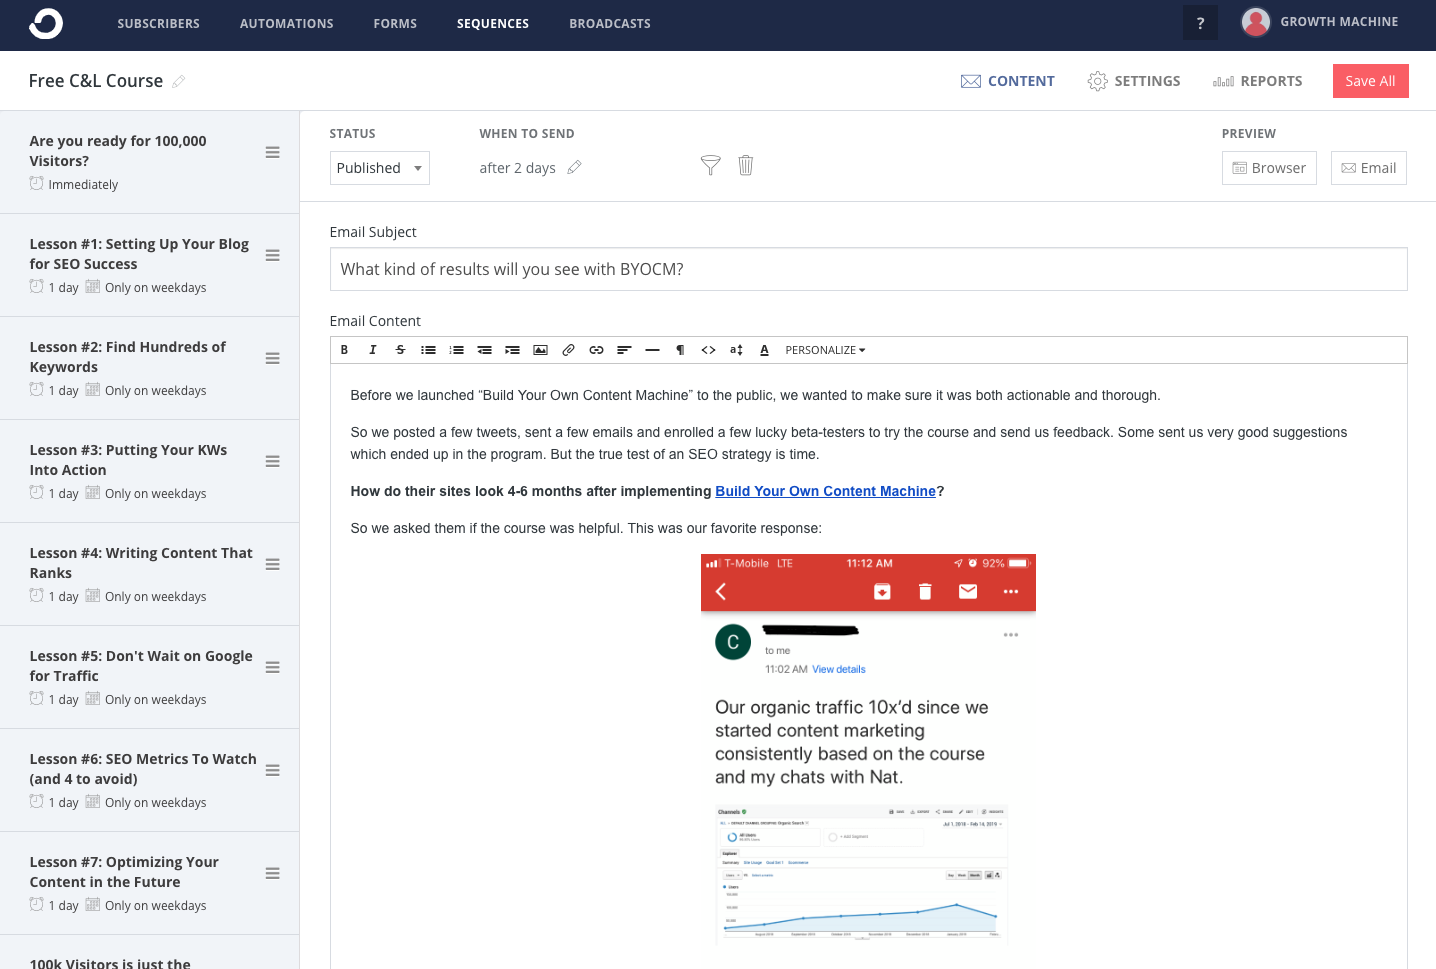Image resolution: width=1436 pixels, height=969 pixels.
Task: Open the text color picker
Action: coord(764,350)
